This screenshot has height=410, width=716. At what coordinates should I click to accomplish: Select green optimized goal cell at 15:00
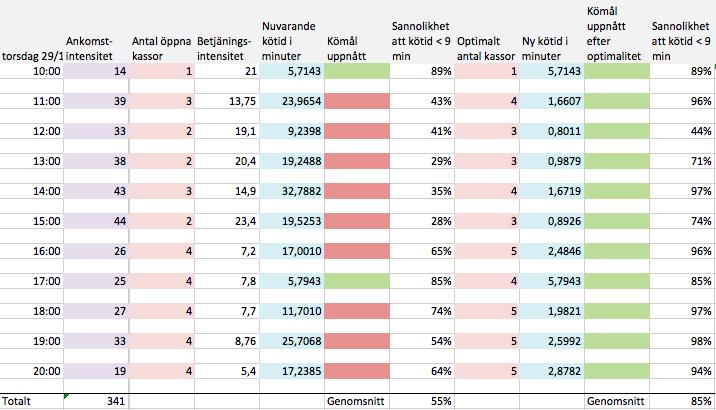[x=617, y=221]
